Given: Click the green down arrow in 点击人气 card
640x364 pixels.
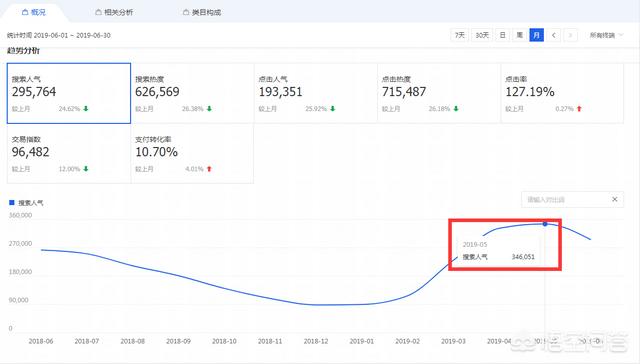Looking at the screenshot, I should pos(333,109).
